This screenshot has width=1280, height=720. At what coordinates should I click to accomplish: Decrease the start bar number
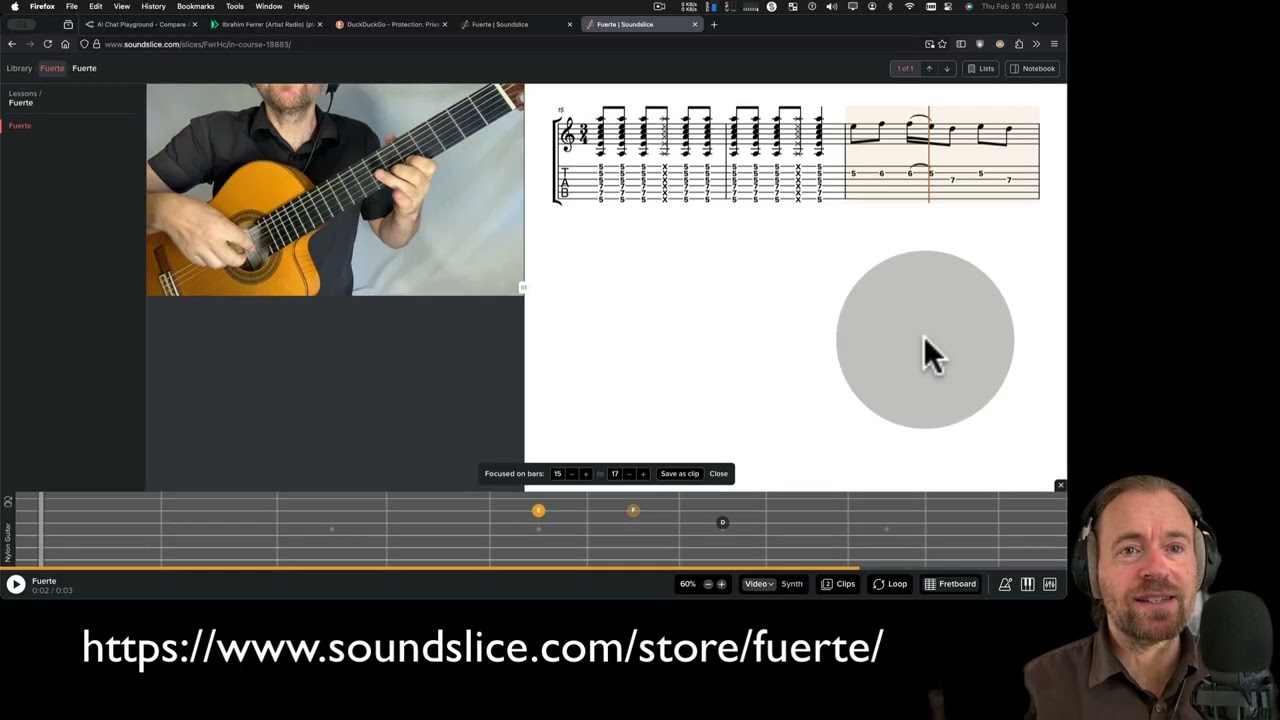coord(572,474)
